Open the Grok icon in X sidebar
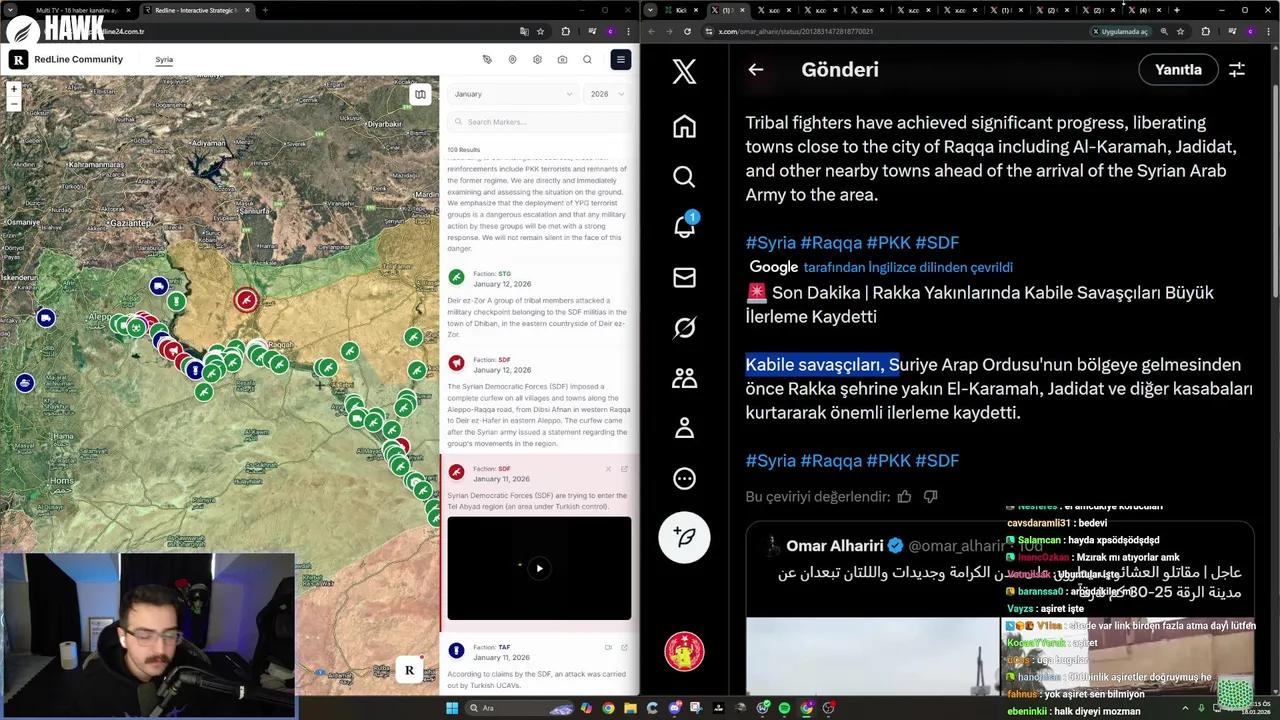 684,327
